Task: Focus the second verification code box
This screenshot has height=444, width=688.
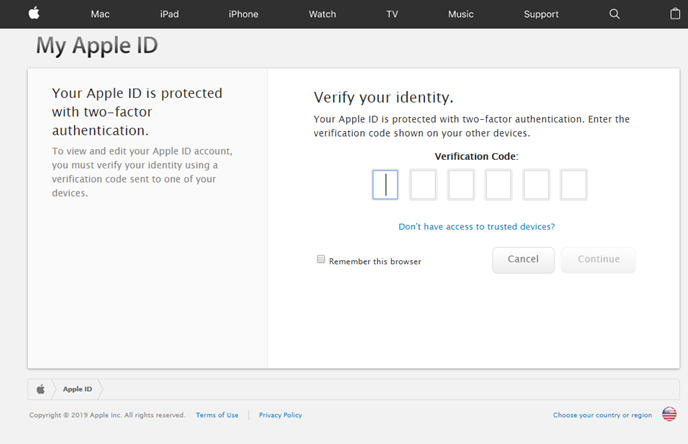Action: (x=423, y=185)
